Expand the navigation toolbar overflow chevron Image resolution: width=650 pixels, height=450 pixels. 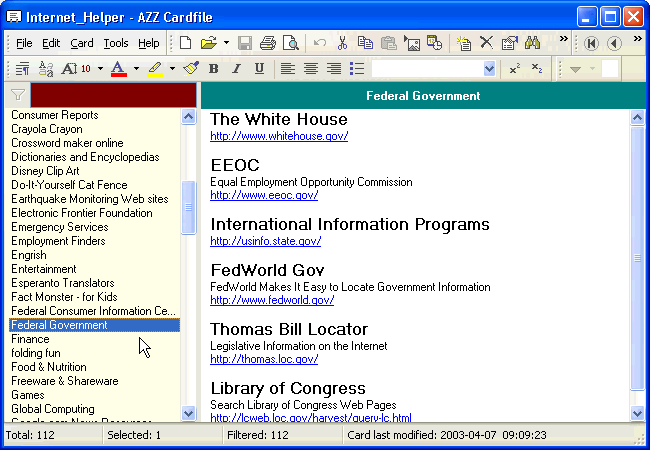pyautogui.click(x=638, y=39)
